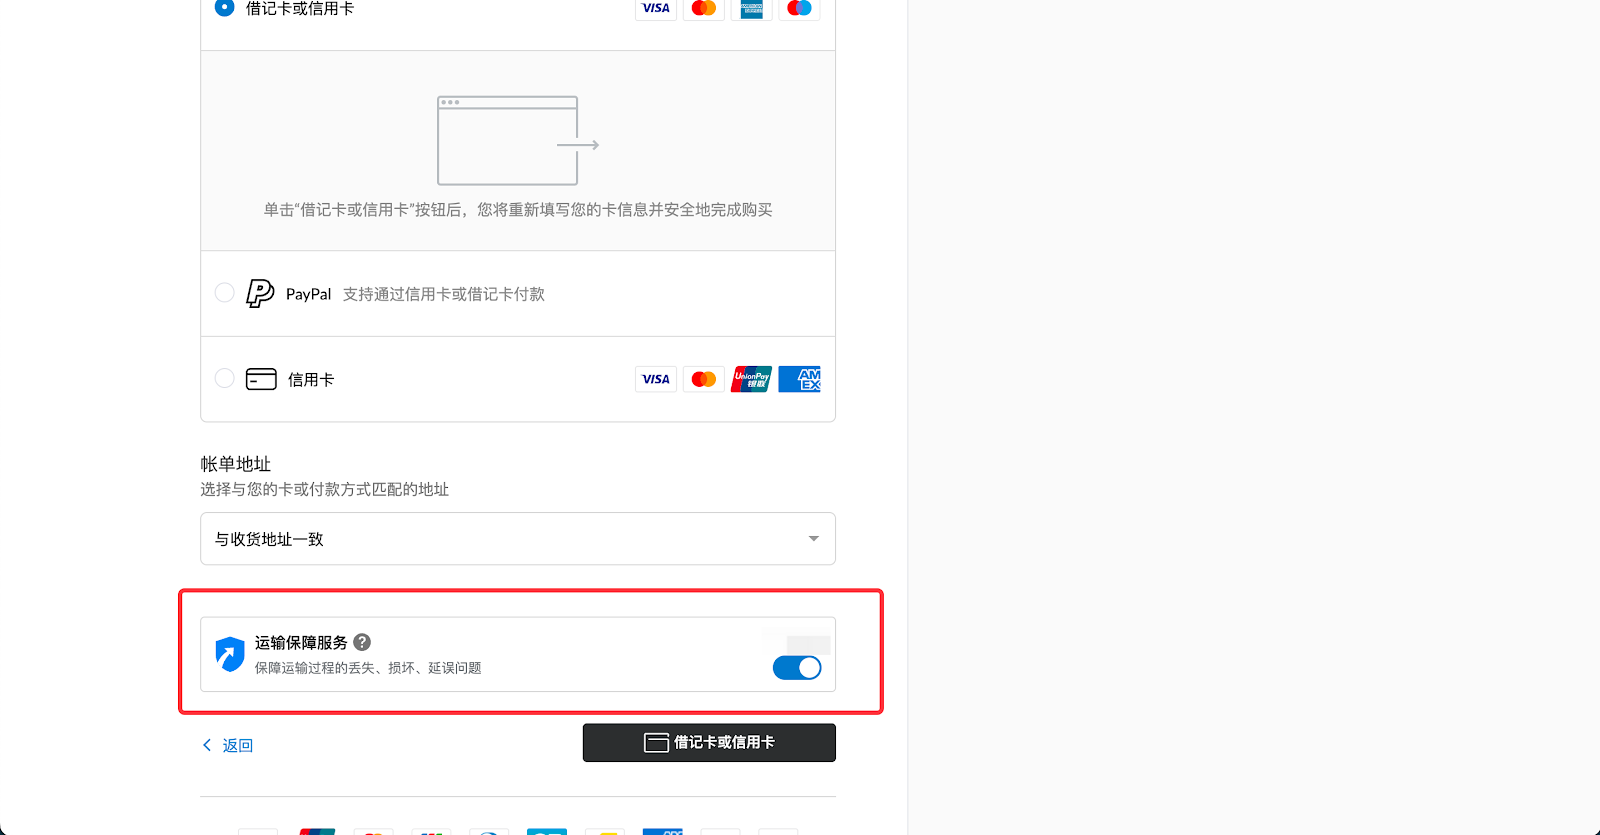The height and width of the screenshot is (835, 1600).
Task: Click the Visa logo in 信用卡 row
Action: point(656,379)
